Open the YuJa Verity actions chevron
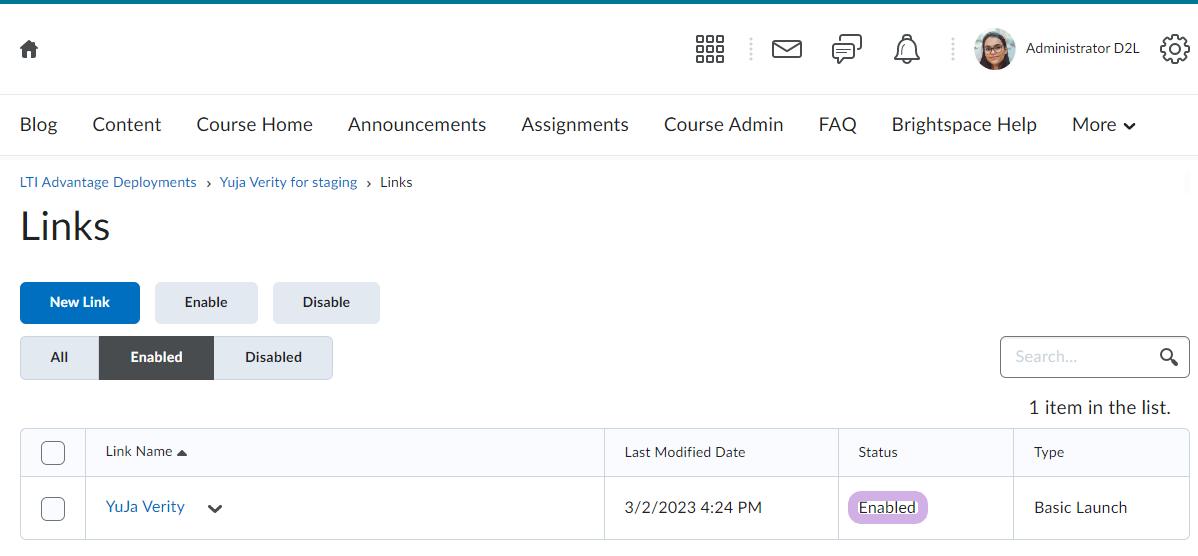1198x556 pixels. [x=214, y=508]
